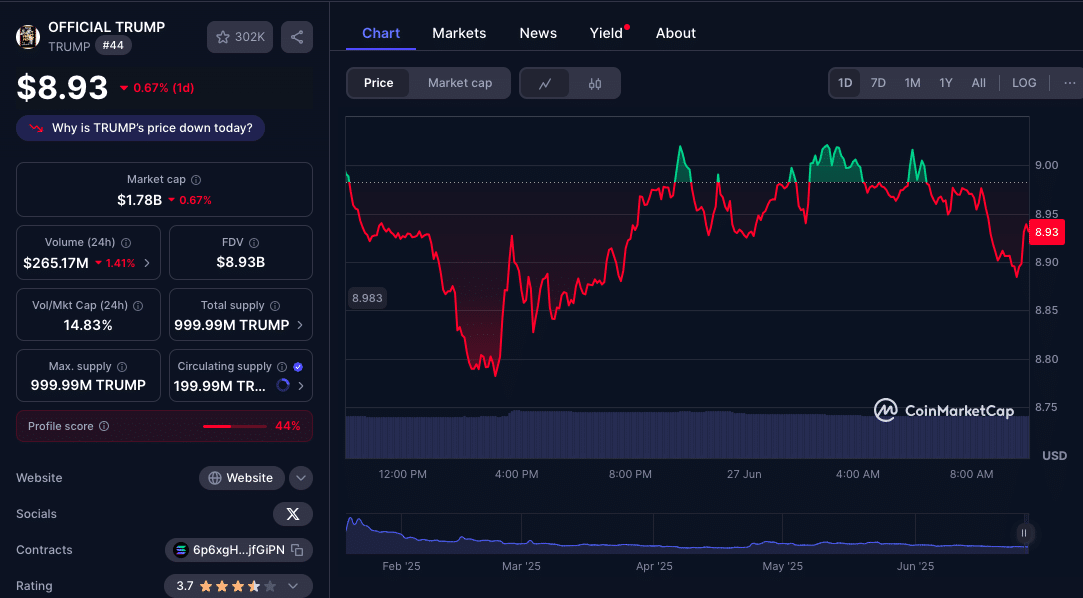Select Market cap chart mode
This screenshot has width=1083, height=598.
coord(460,83)
